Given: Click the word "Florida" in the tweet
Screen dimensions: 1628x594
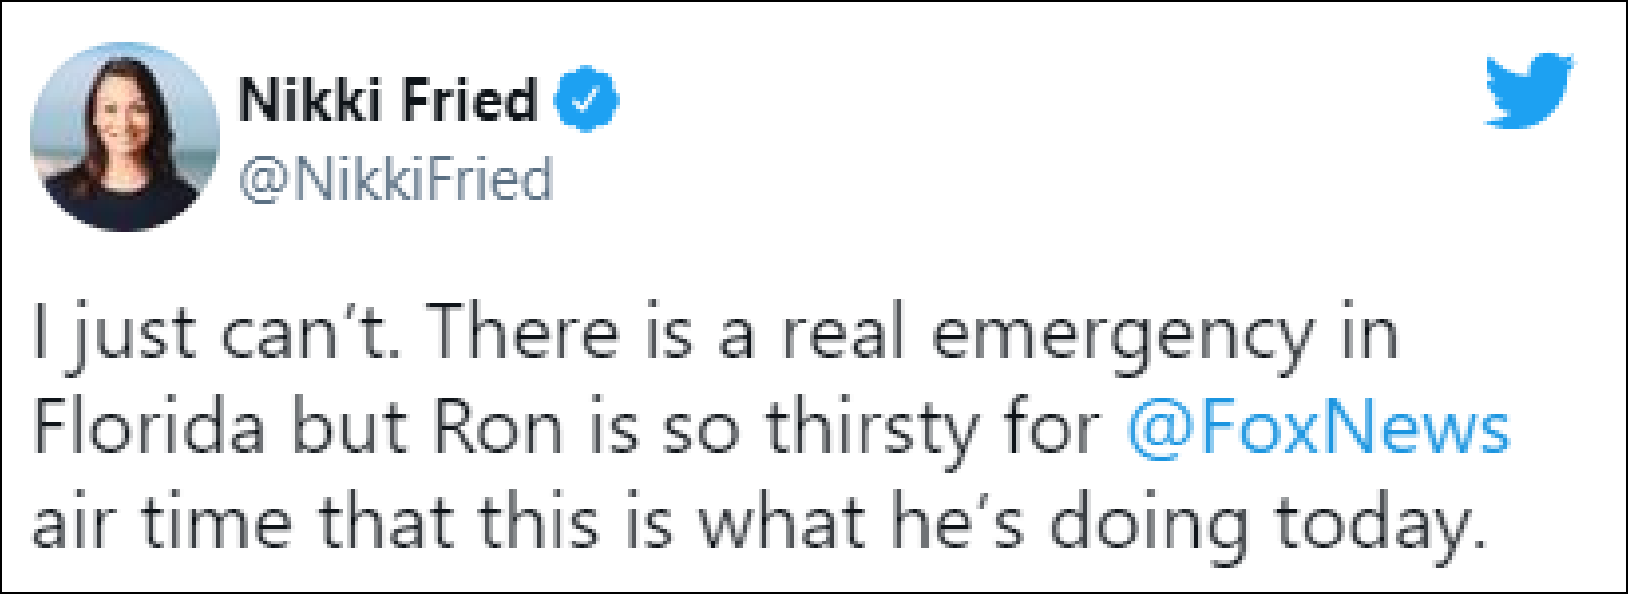Looking at the screenshot, I should coord(150,428).
